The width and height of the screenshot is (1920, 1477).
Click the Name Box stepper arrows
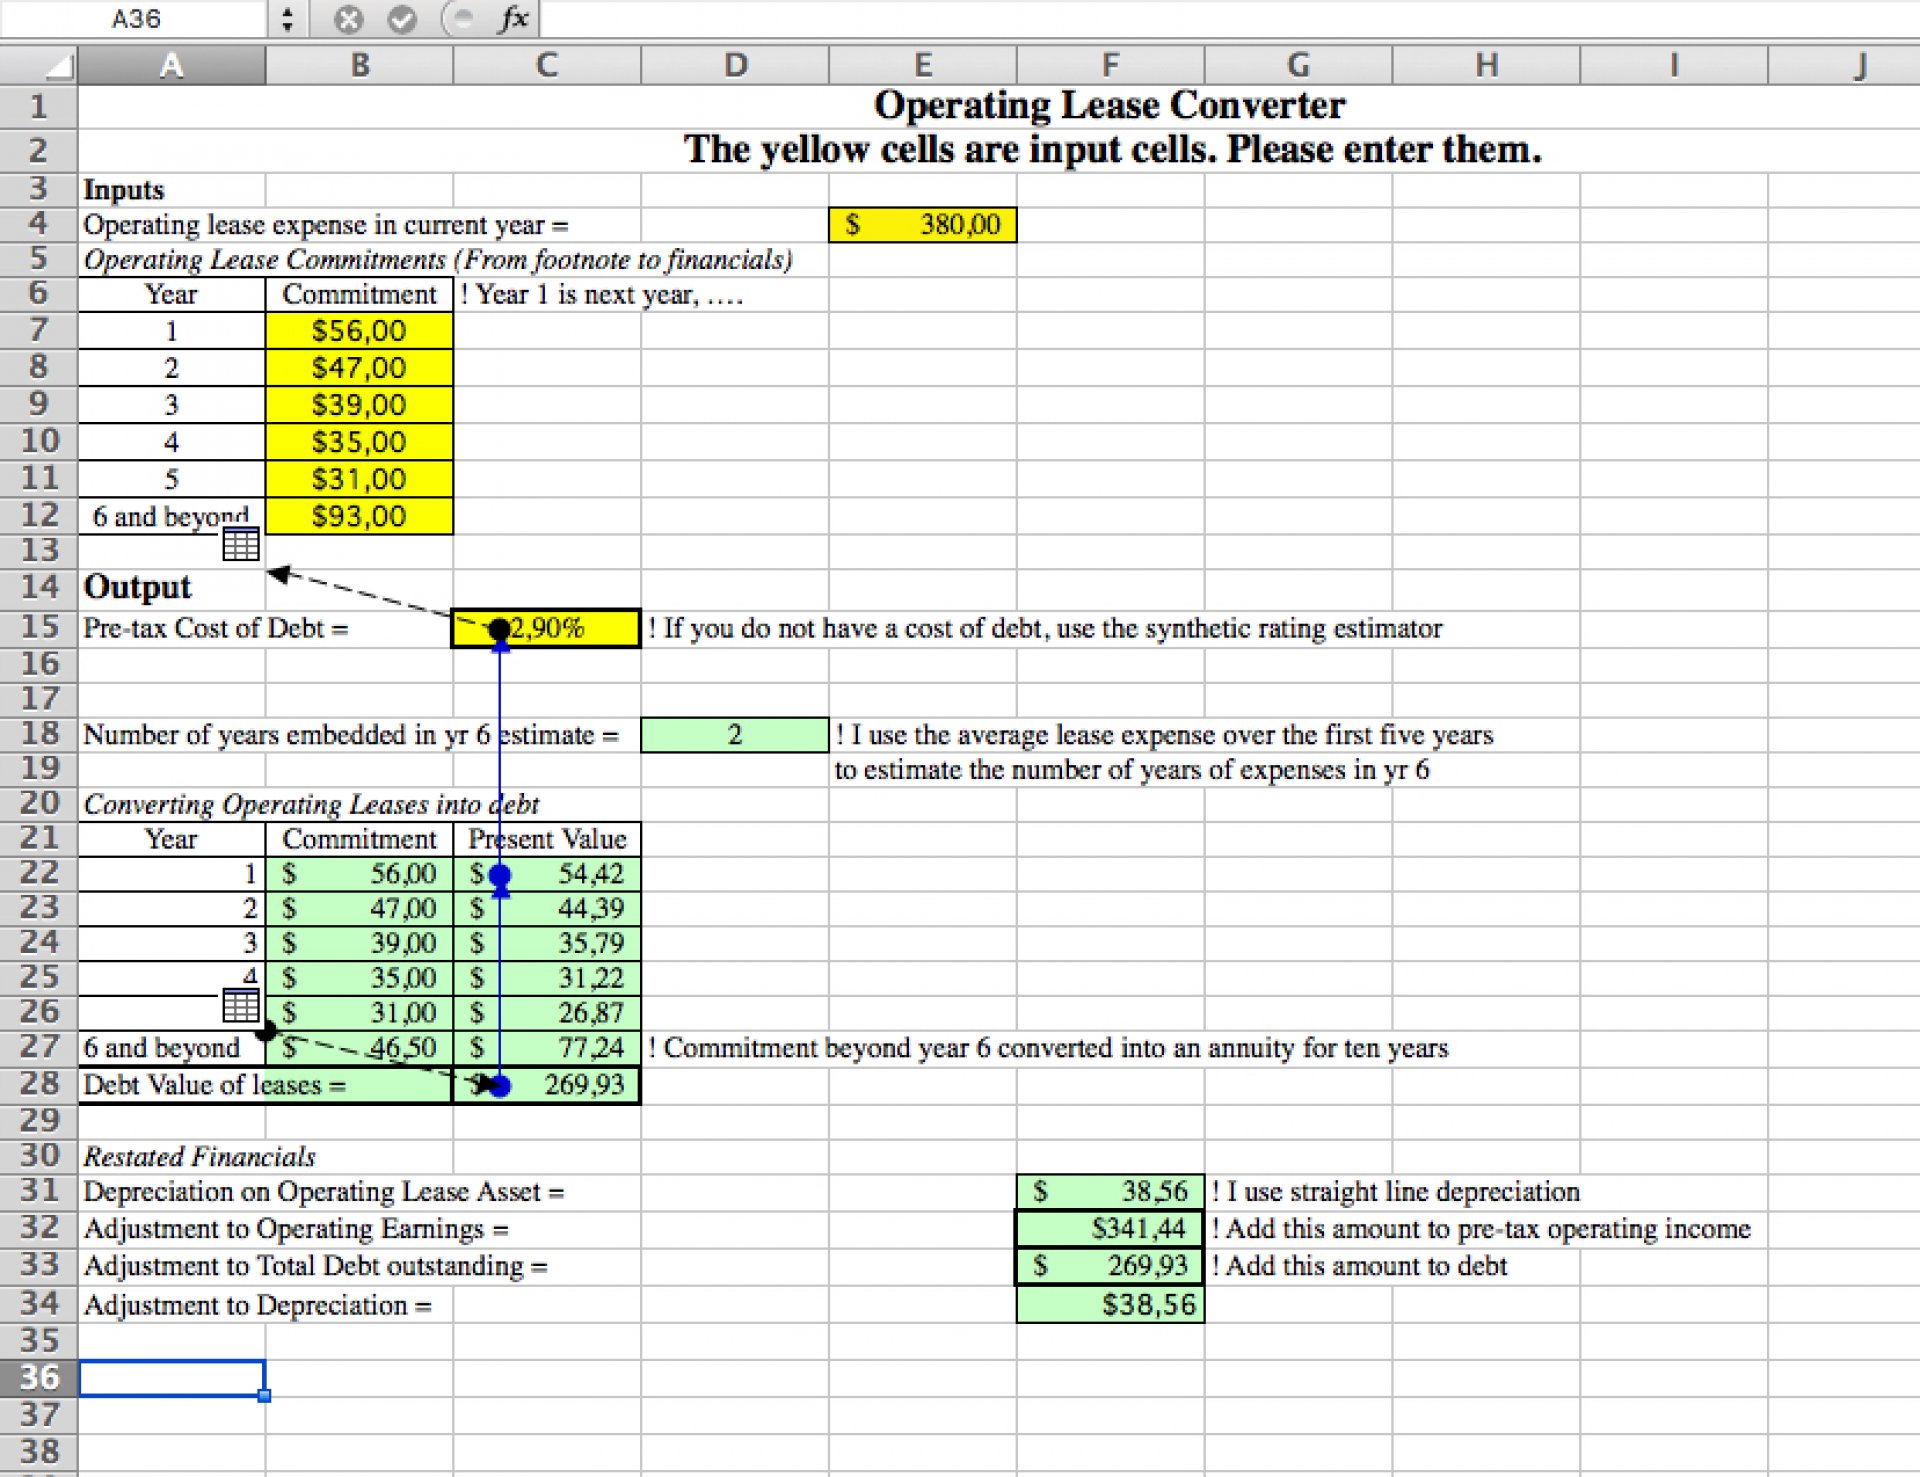tap(287, 19)
